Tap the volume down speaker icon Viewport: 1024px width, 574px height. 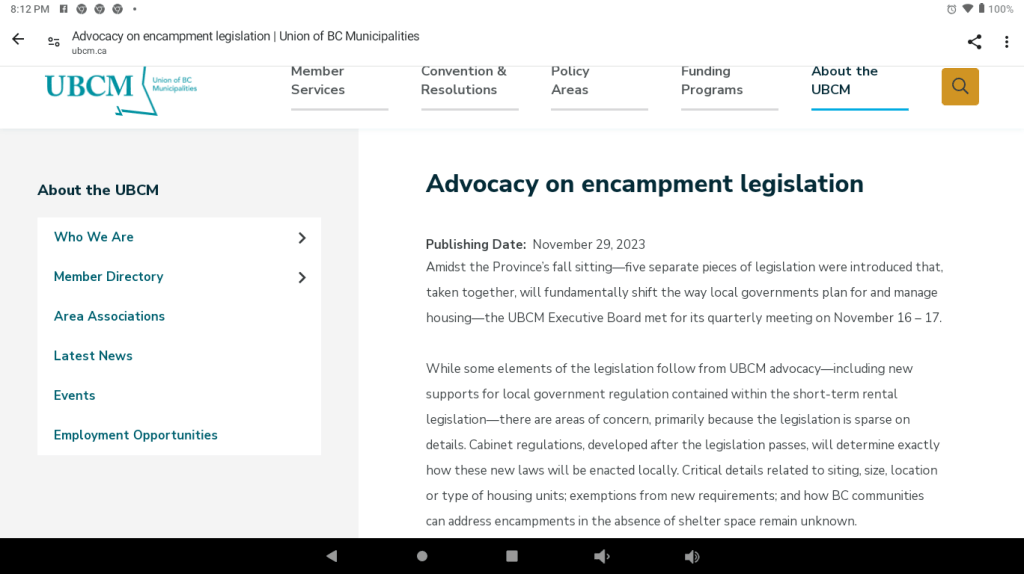[601, 556]
